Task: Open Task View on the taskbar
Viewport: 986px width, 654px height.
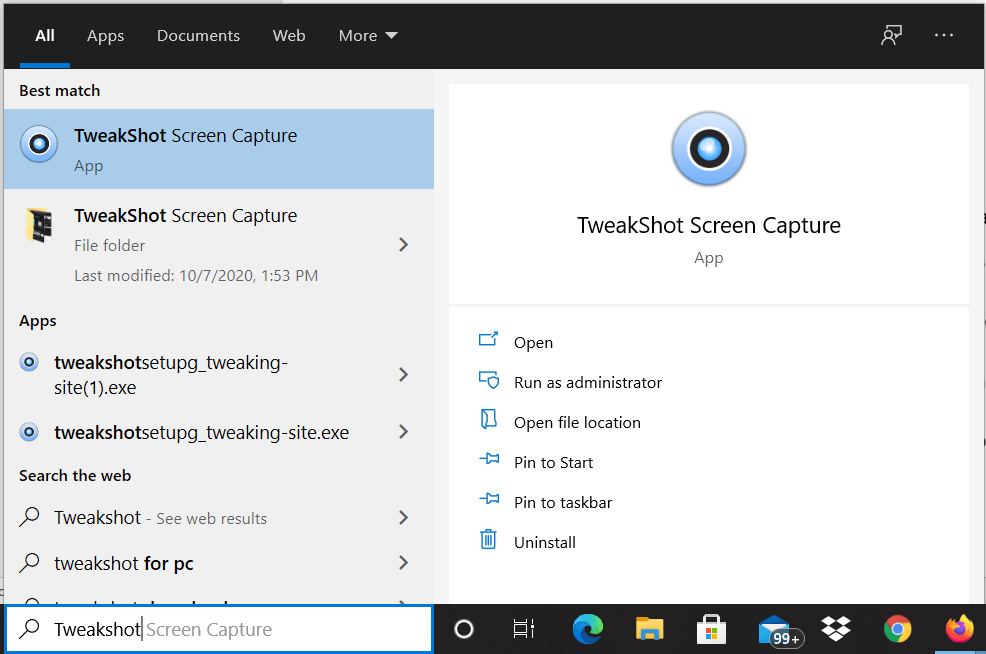Action: click(525, 629)
